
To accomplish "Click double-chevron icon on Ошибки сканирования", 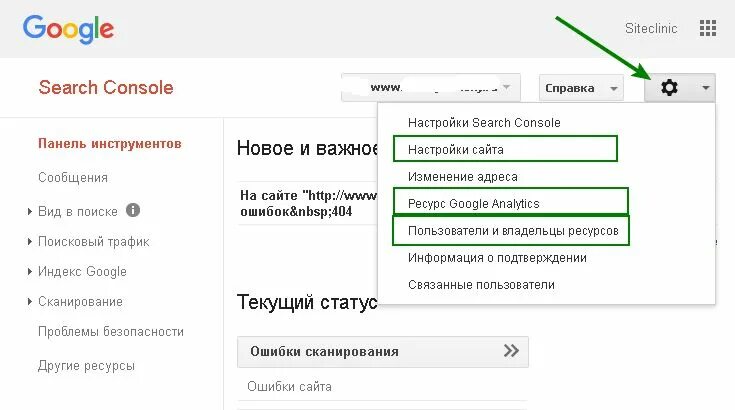I will tap(511, 351).
